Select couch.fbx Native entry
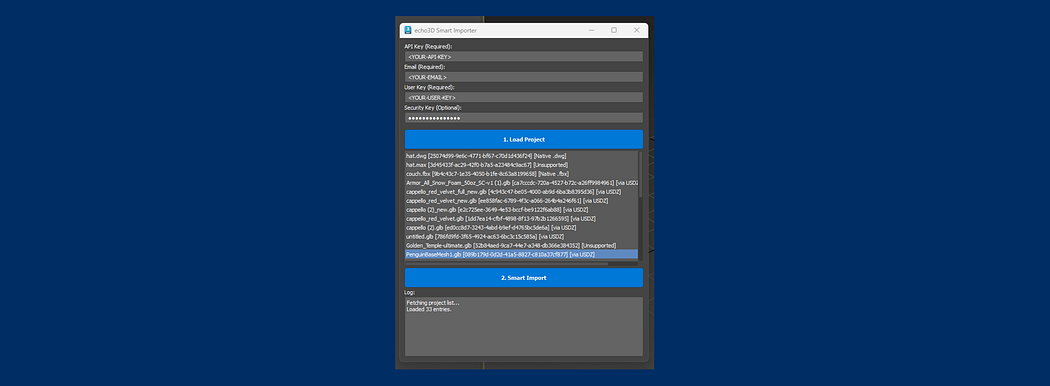 (521, 174)
